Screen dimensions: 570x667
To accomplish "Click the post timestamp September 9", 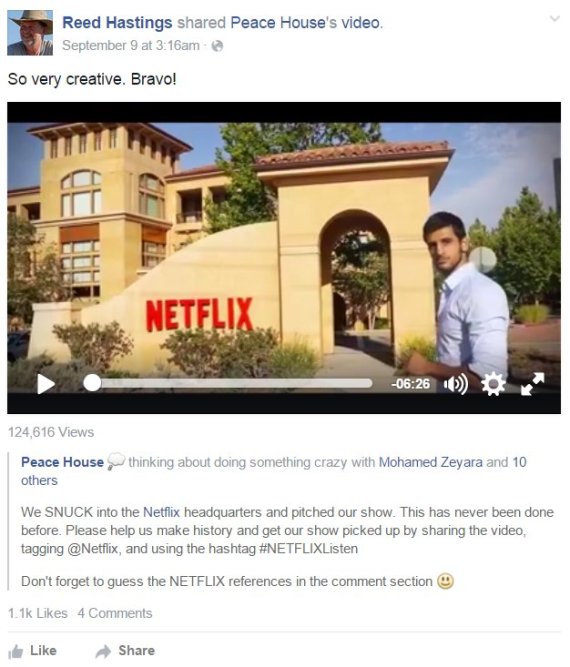I will [131, 46].
